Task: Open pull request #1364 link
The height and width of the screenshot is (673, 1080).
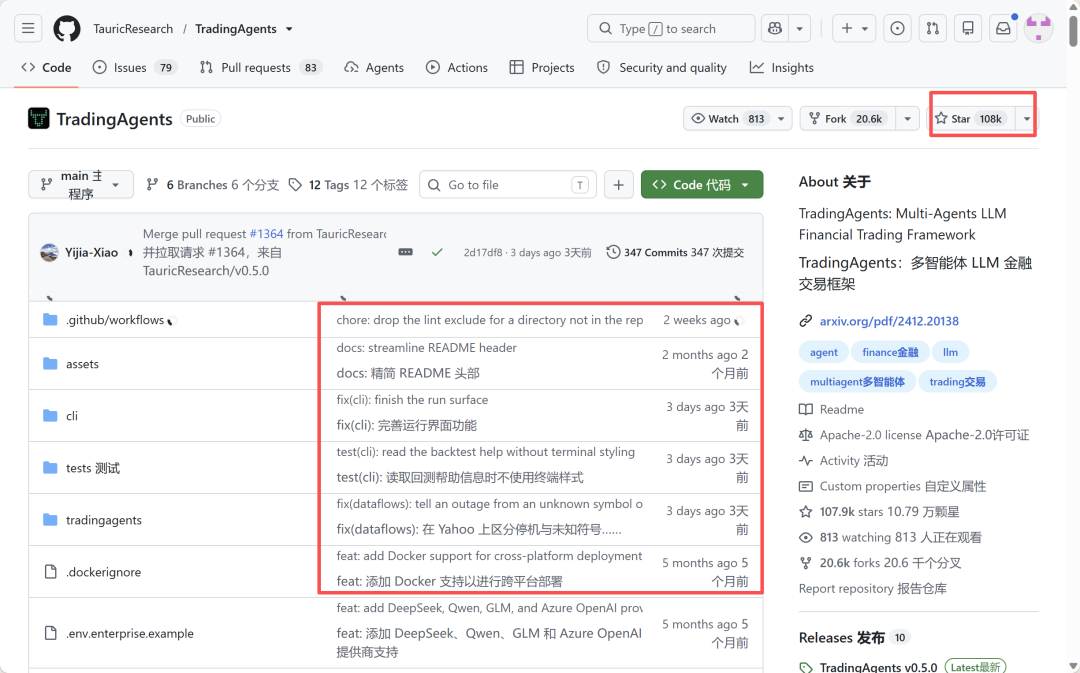Action: 267,234
